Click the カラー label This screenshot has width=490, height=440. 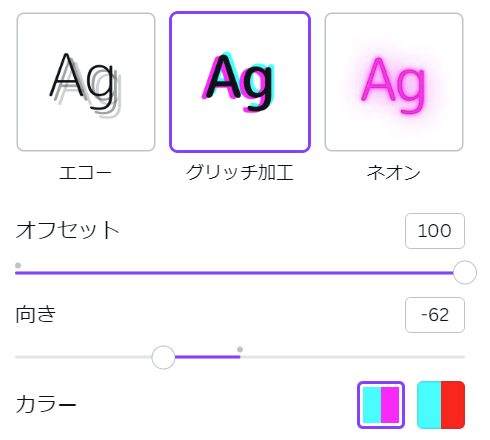point(46,404)
